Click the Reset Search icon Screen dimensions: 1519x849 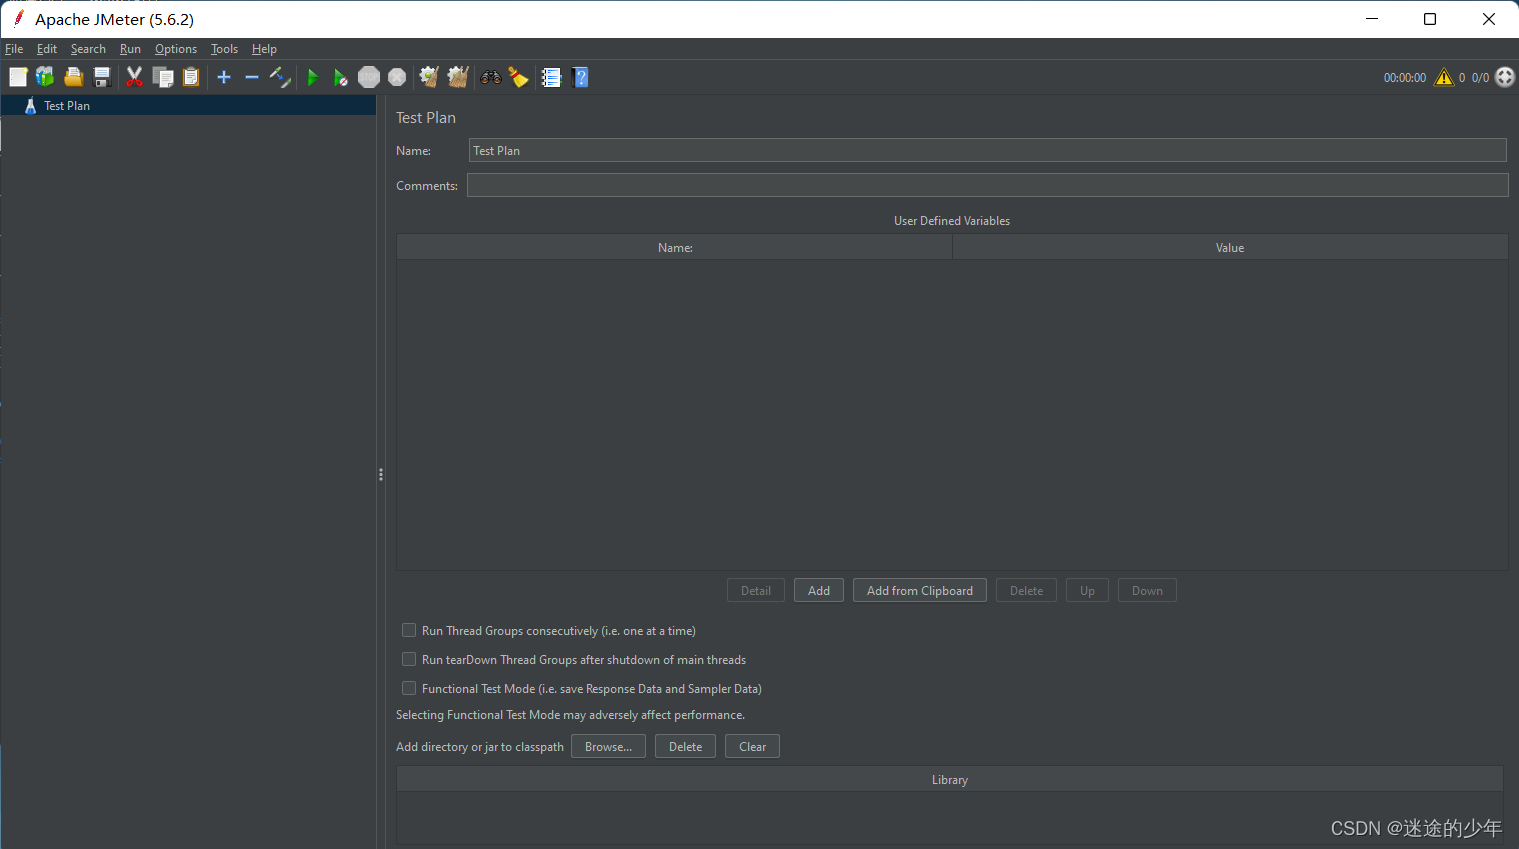click(x=518, y=77)
